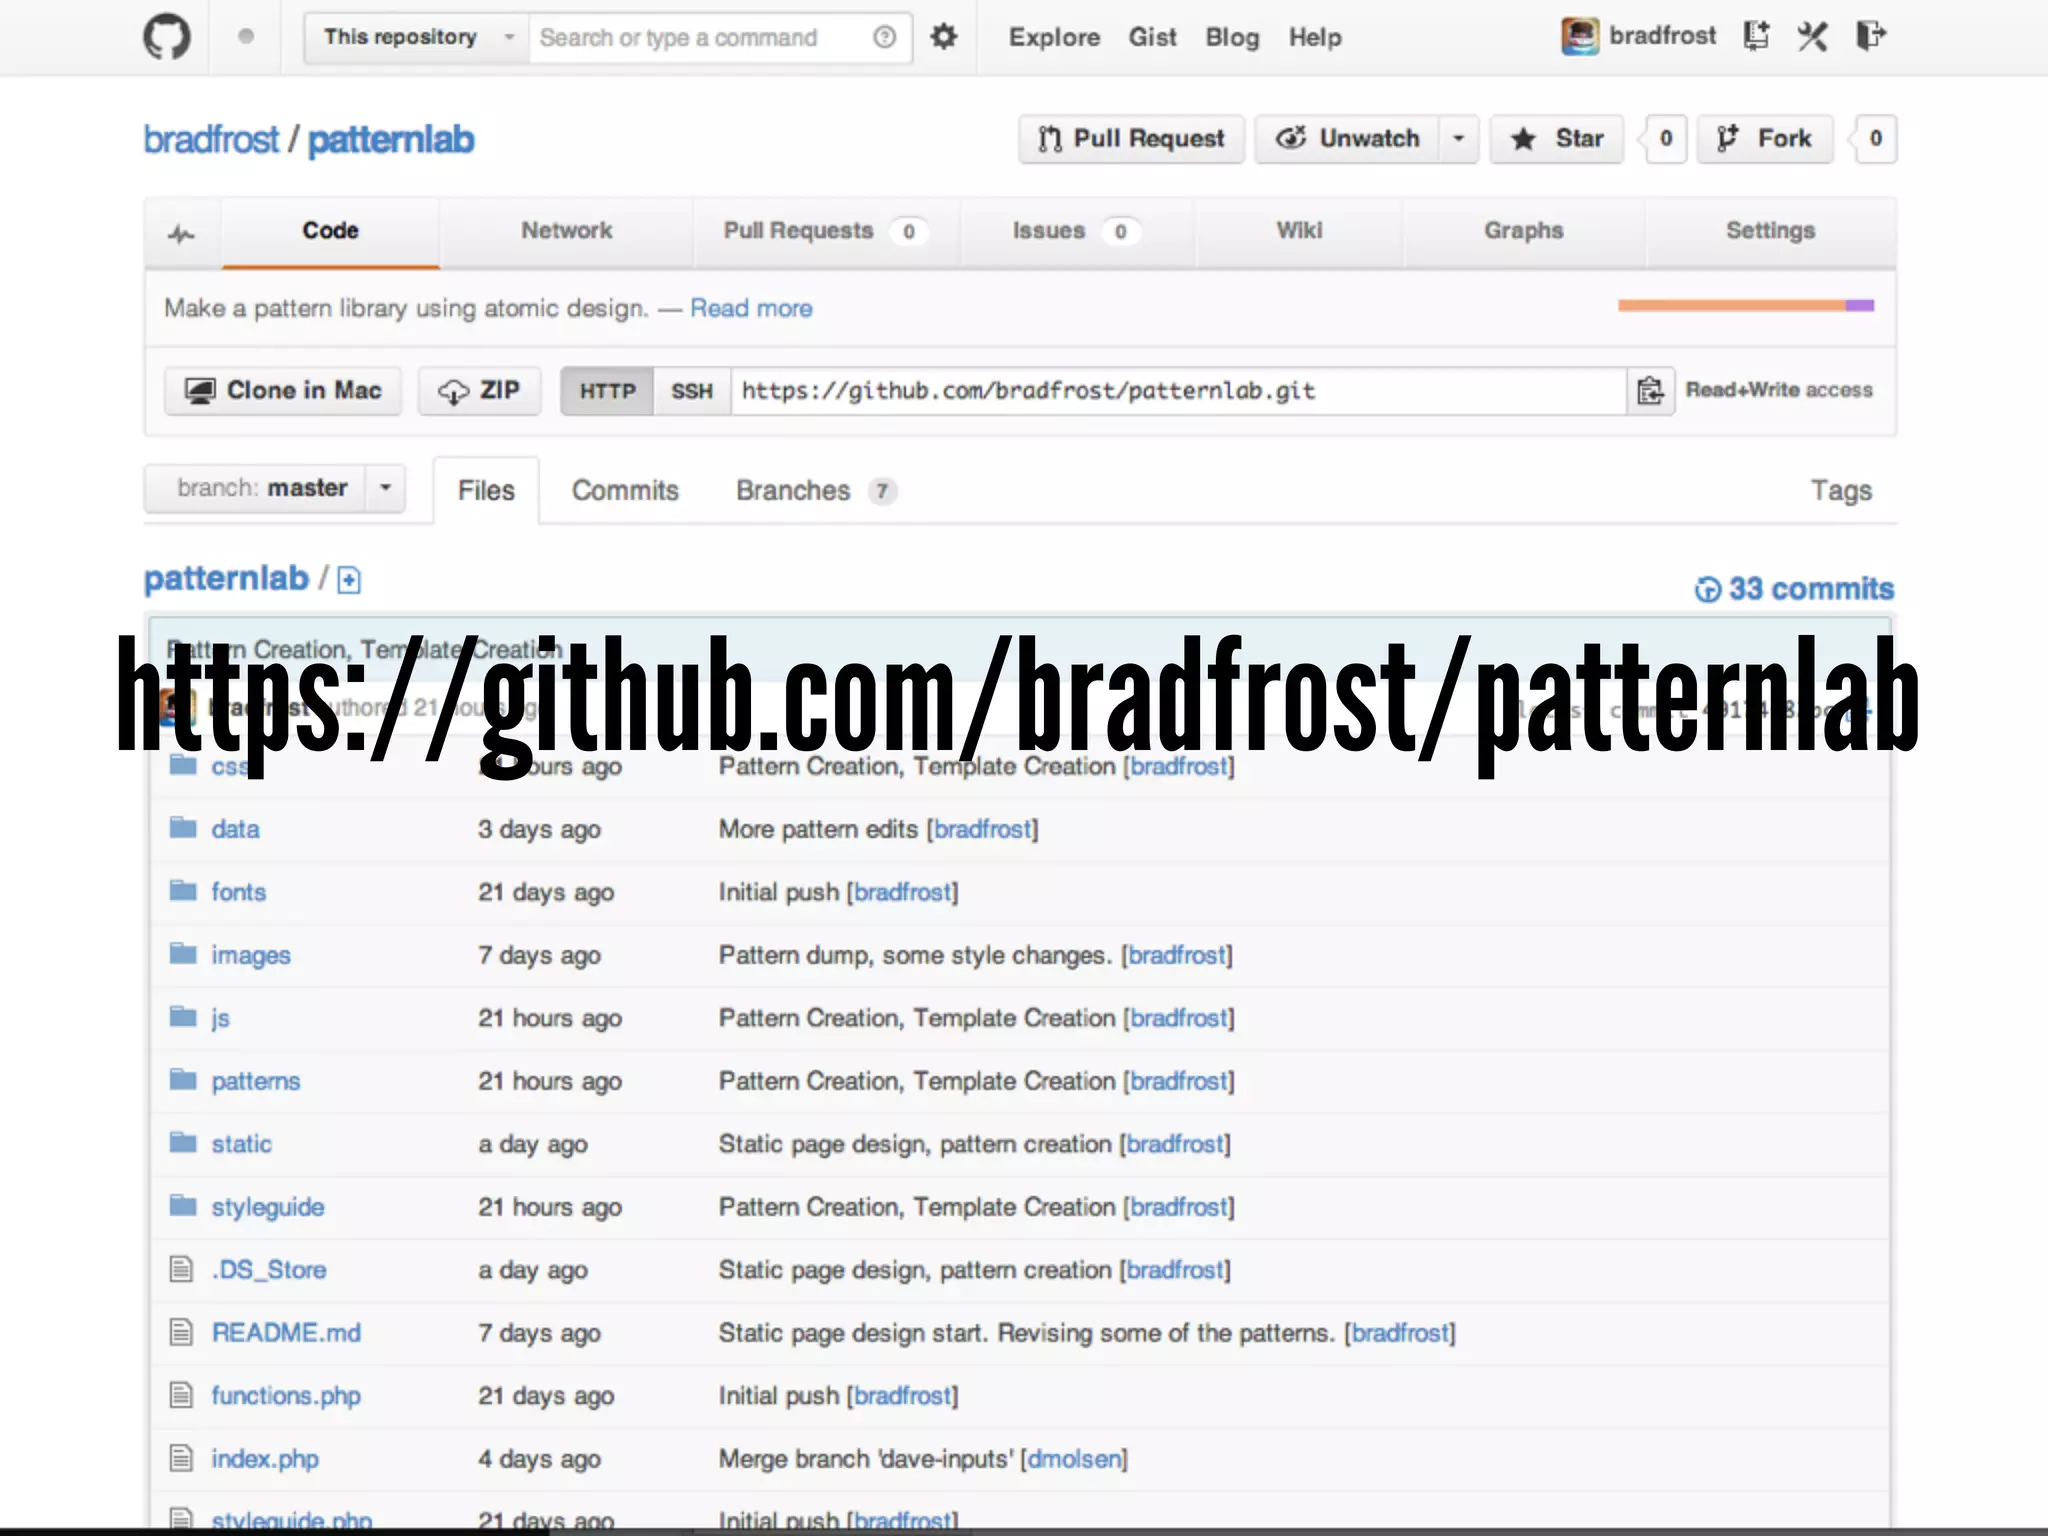Click the images folder icon

coord(183,954)
